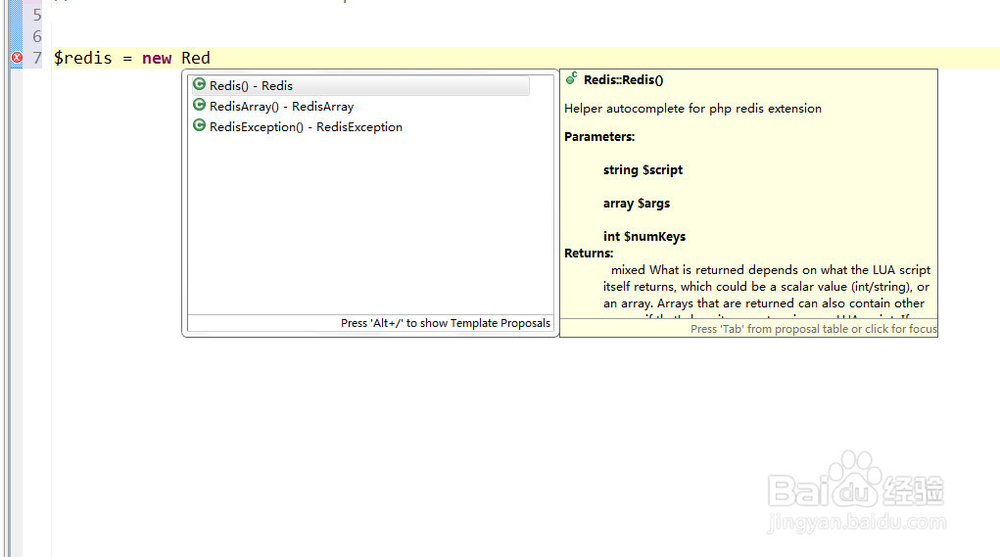Click the 'Returns:' heading in documentation
Image resolution: width=1000 pixels, height=557 pixels.
point(589,253)
